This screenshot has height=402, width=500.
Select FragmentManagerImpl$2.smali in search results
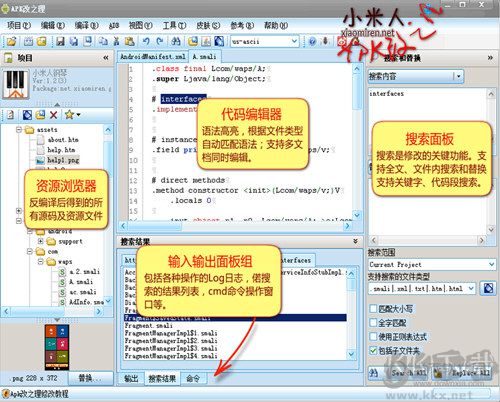tap(171, 341)
